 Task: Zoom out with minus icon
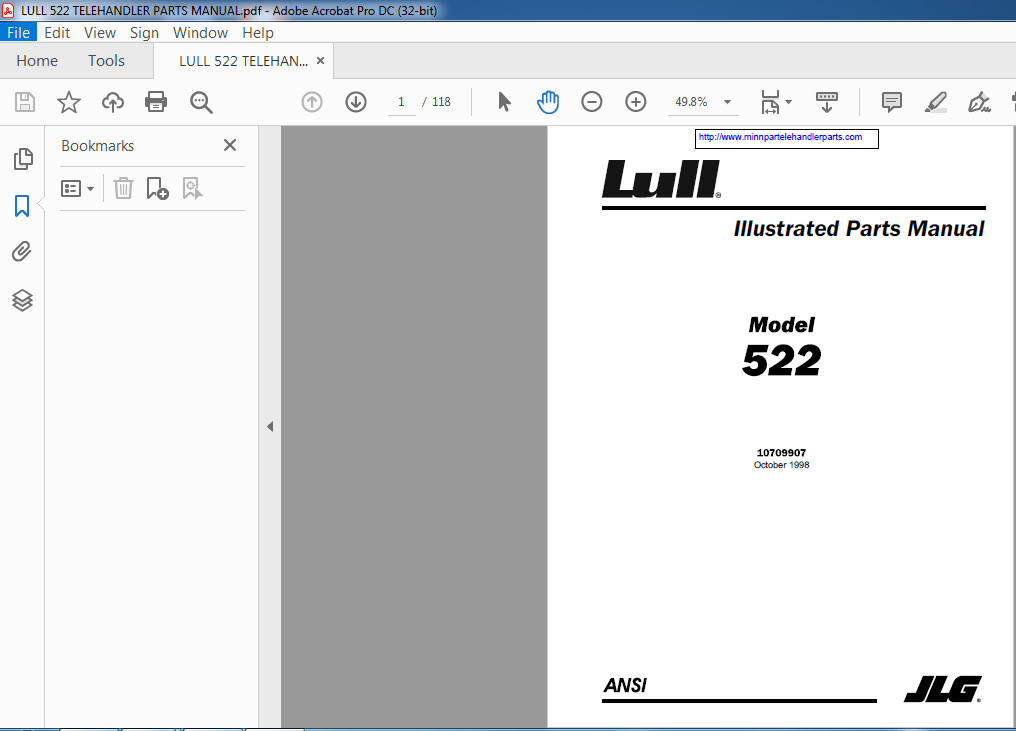click(592, 102)
